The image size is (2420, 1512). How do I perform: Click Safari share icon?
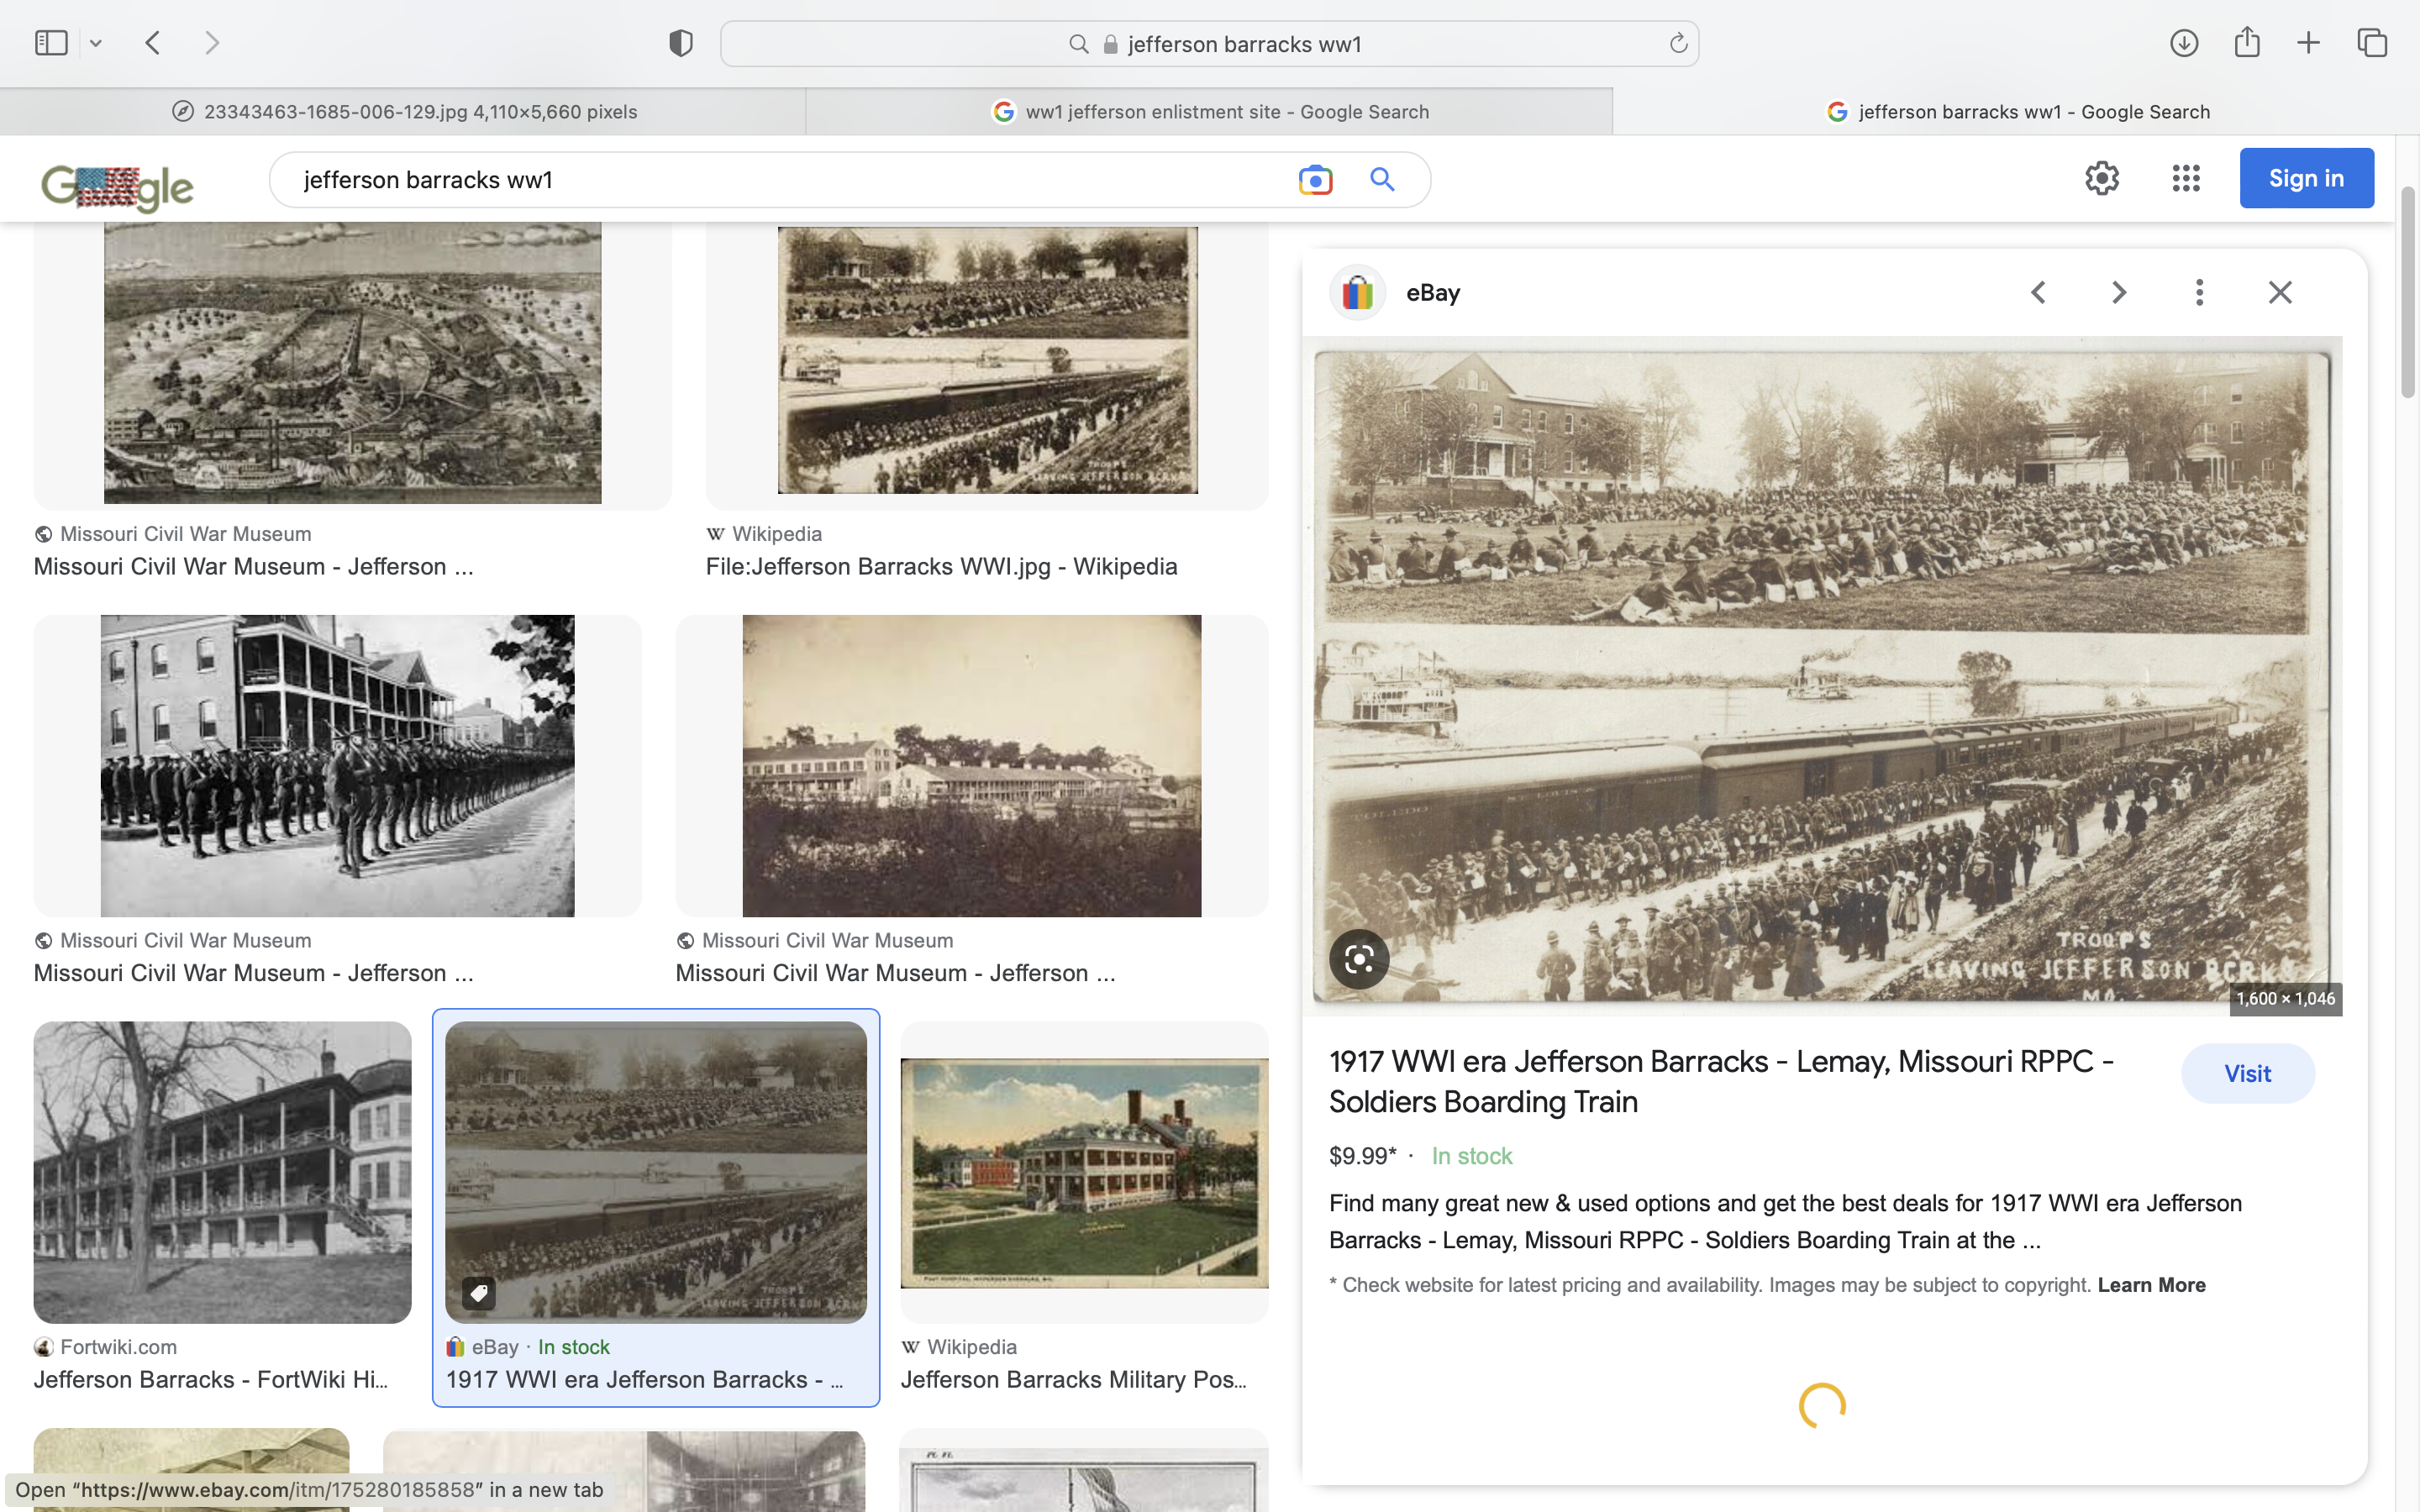tap(2247, 43)
